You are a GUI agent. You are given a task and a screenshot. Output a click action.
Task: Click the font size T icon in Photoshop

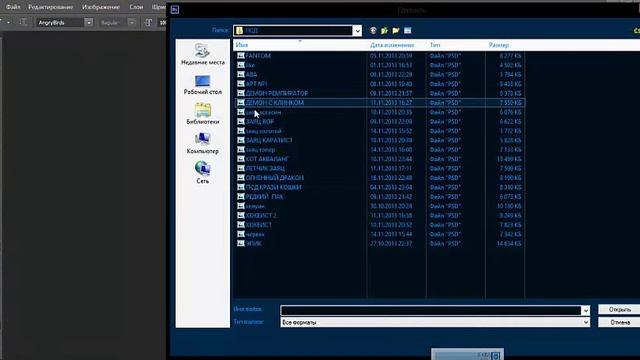point(148,22)
